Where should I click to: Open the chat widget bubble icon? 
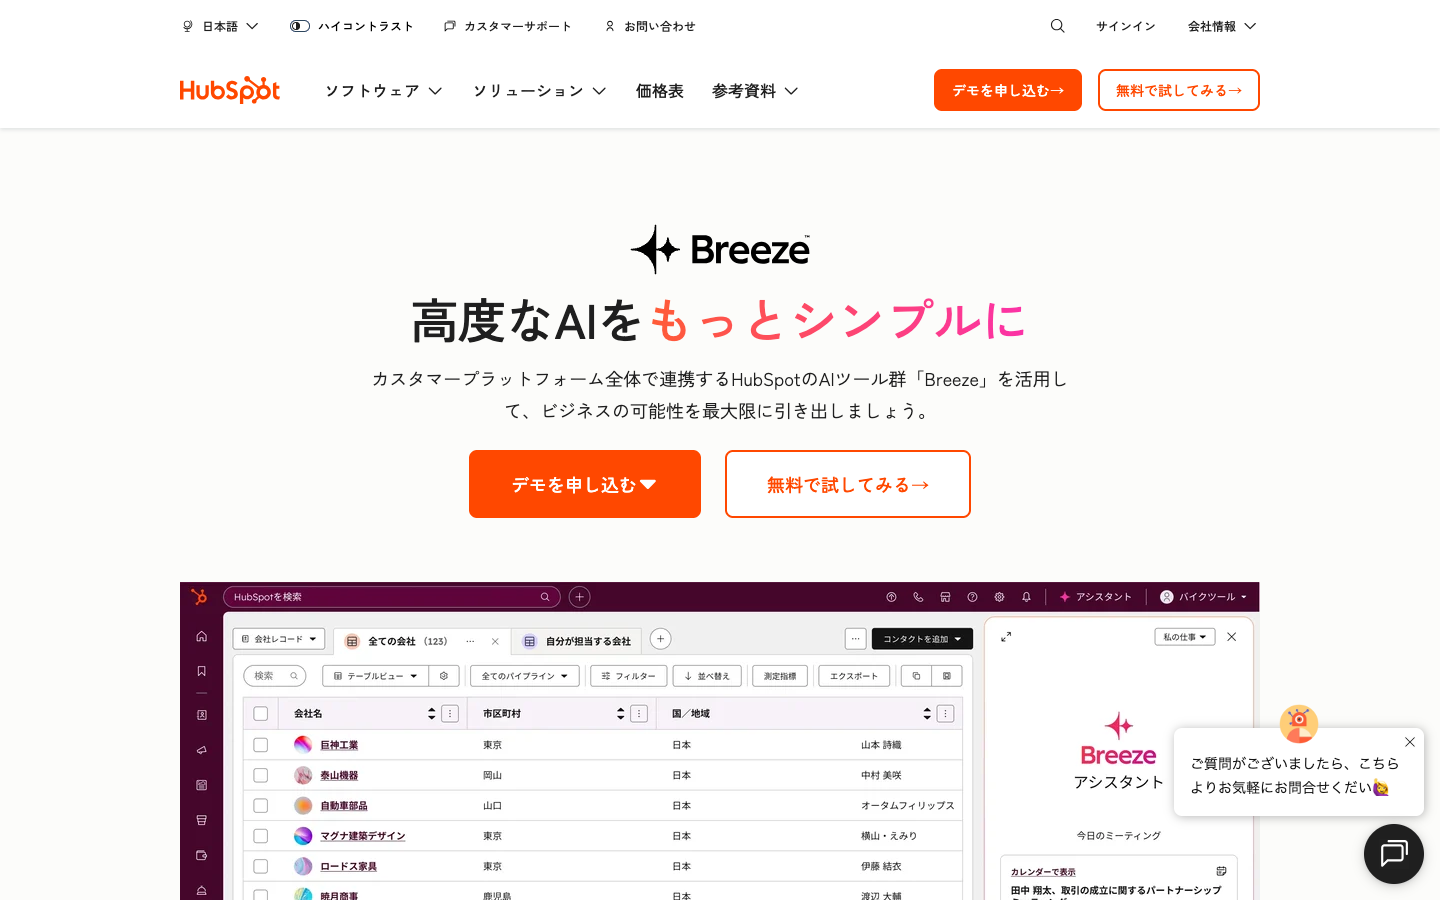coord(1393,853)
